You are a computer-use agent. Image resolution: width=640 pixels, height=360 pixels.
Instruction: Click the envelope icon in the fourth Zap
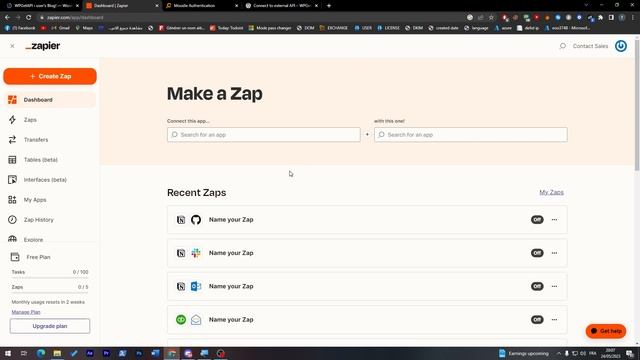coord(196,320)
